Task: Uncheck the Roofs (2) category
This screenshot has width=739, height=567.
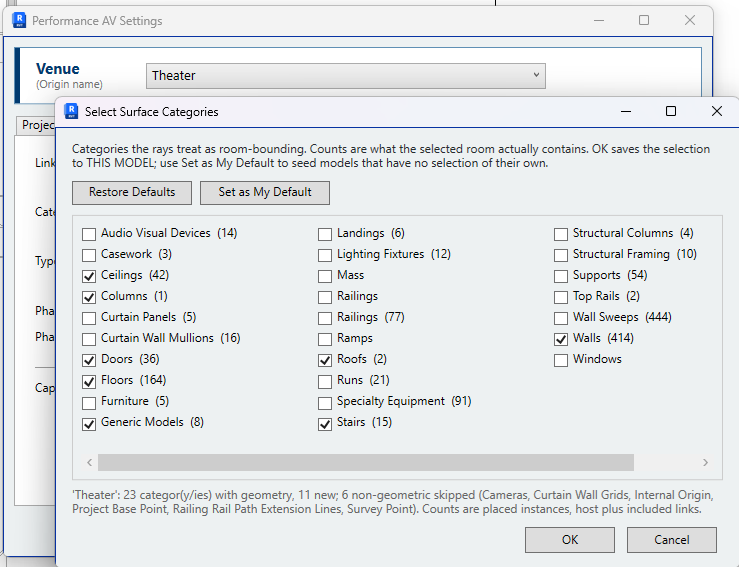Action: pyautogui.click(x=325, y=360)
